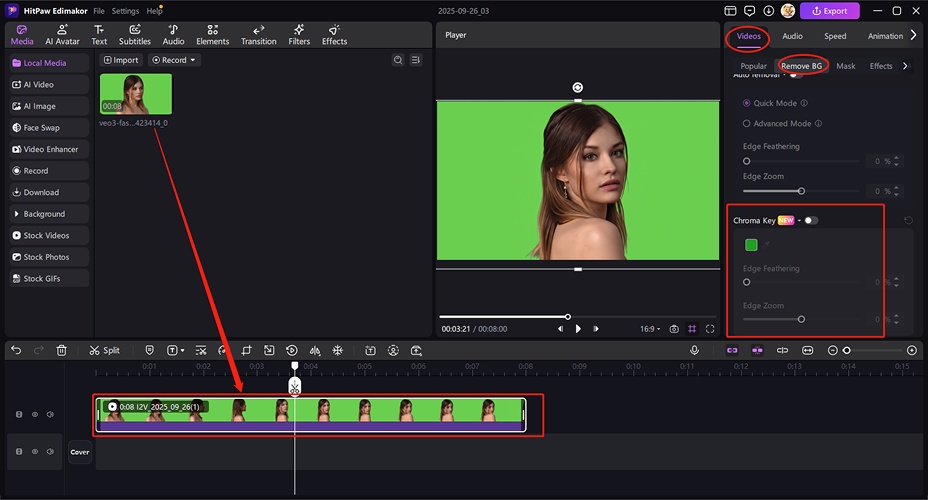Select the imported video thumbnail in media
Screen dimensions: 928x500
(135, 94)
